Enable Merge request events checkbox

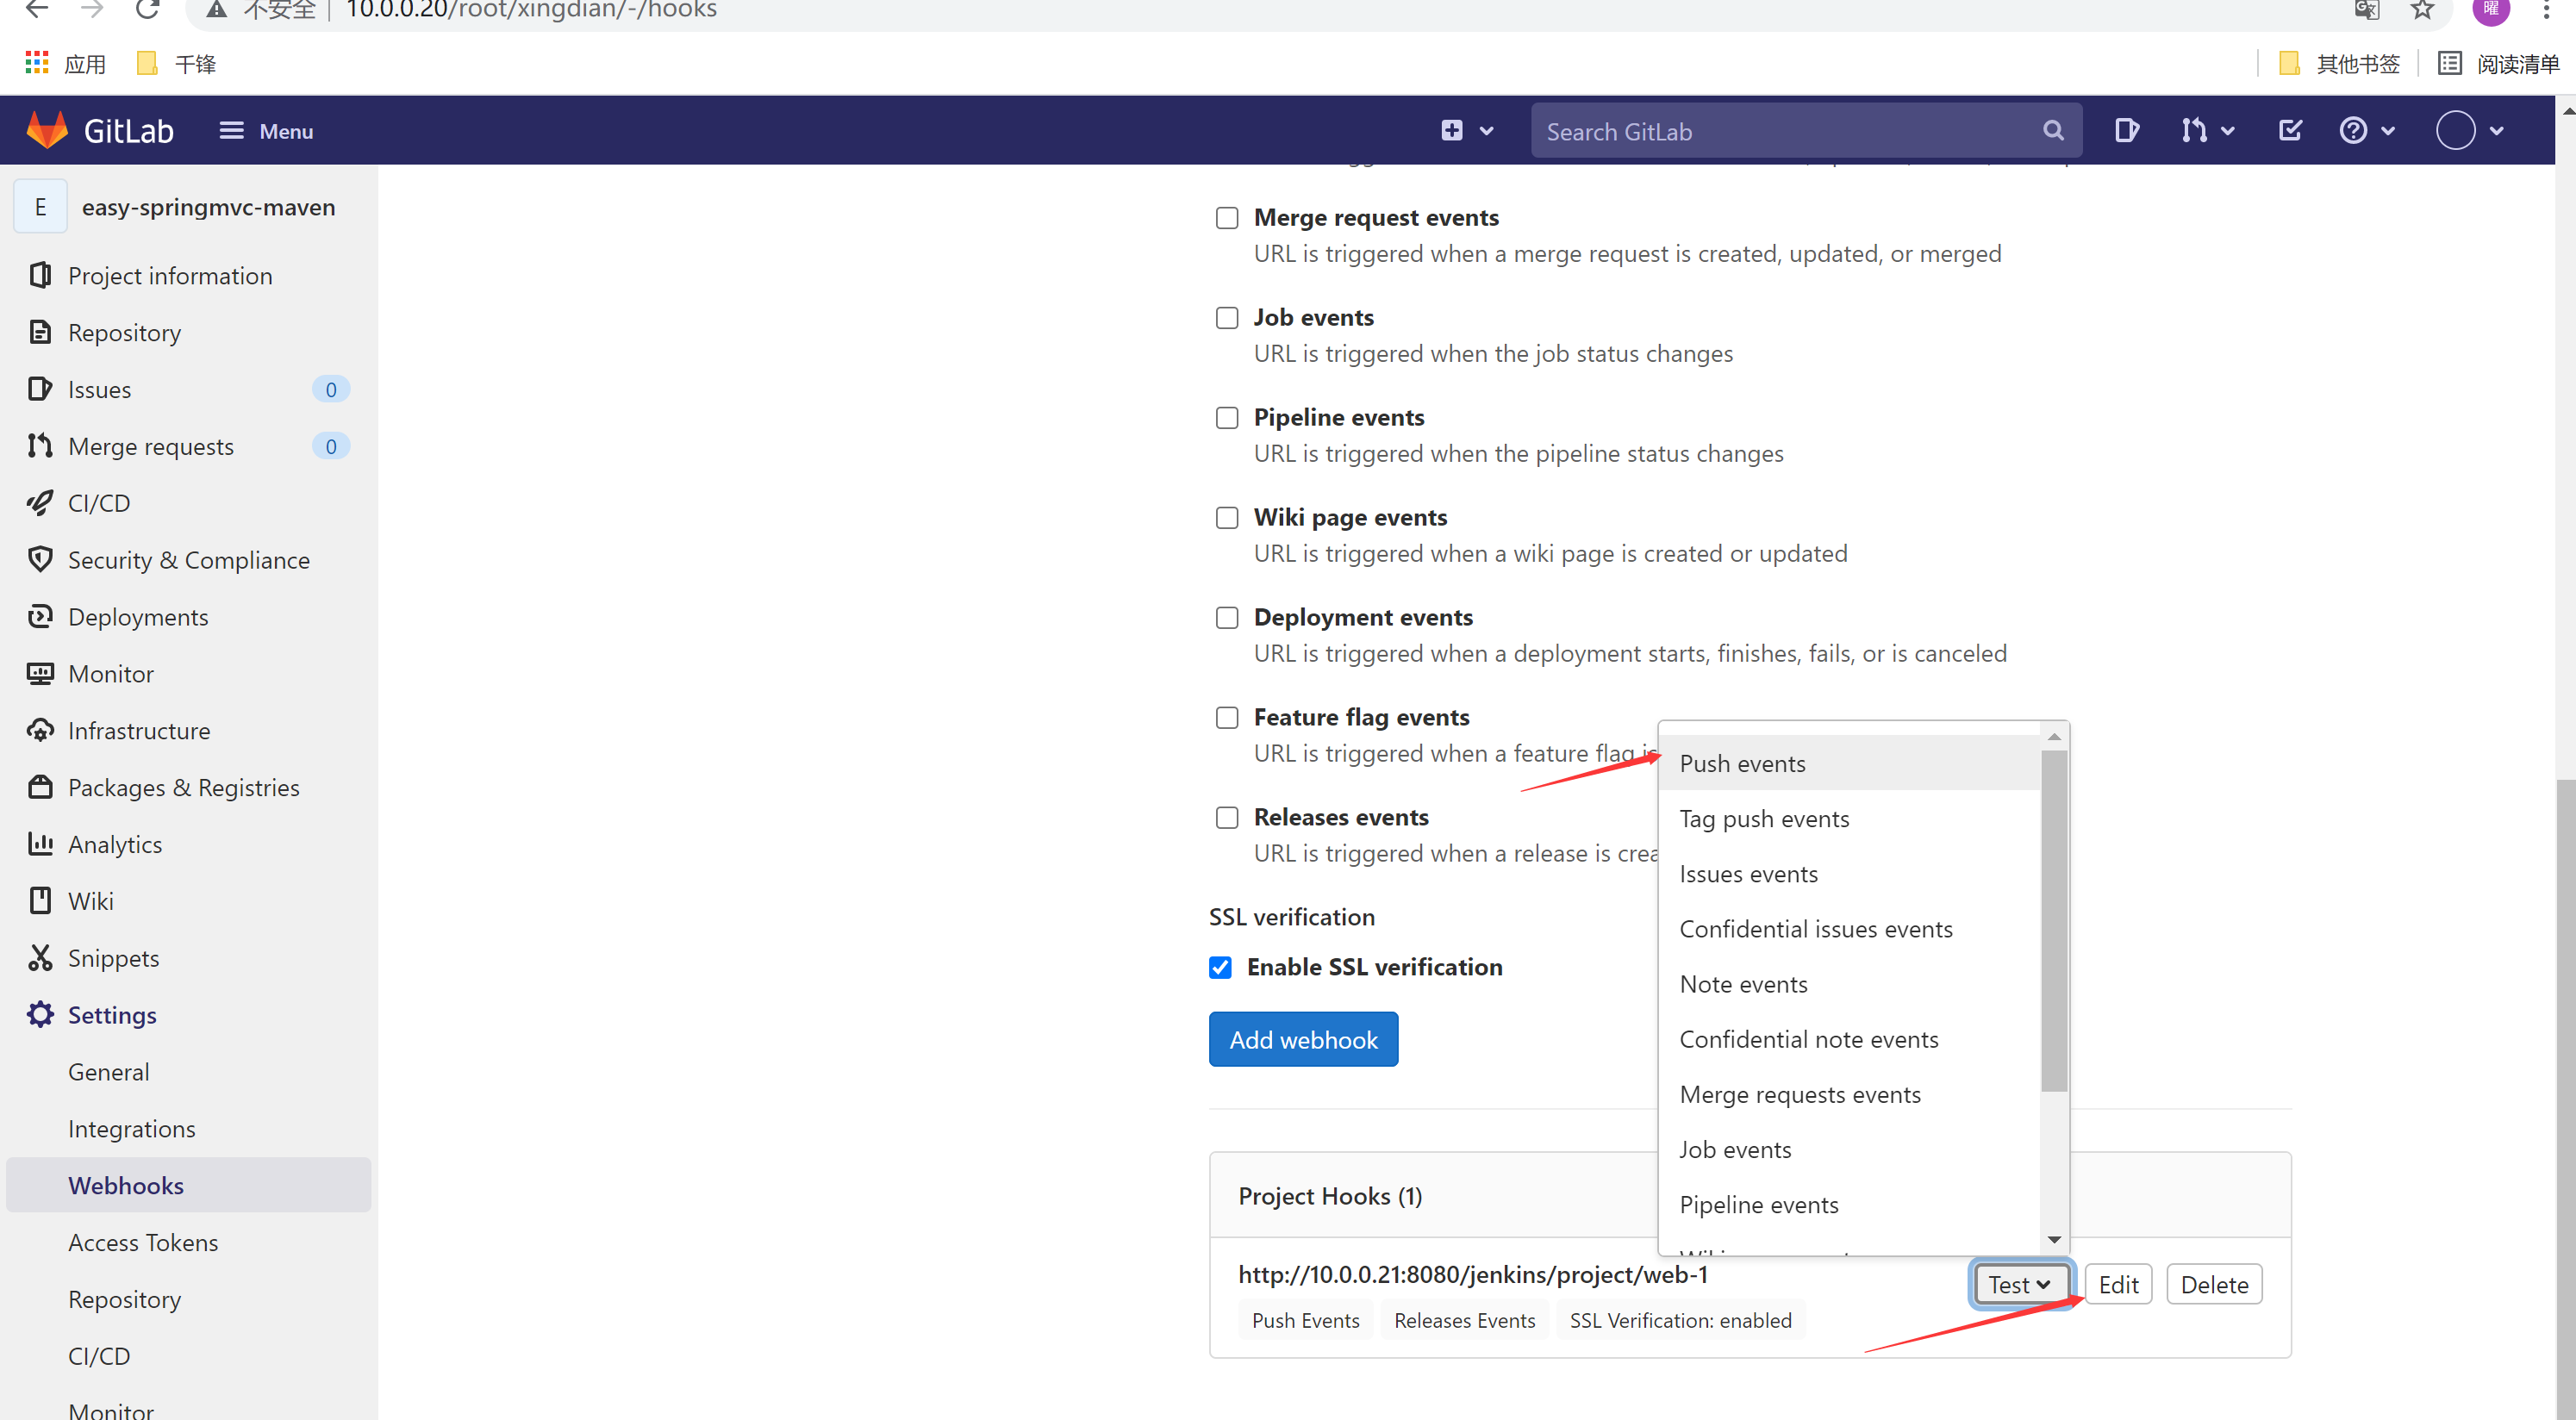pyautogui.click(x=1224, y=217)
